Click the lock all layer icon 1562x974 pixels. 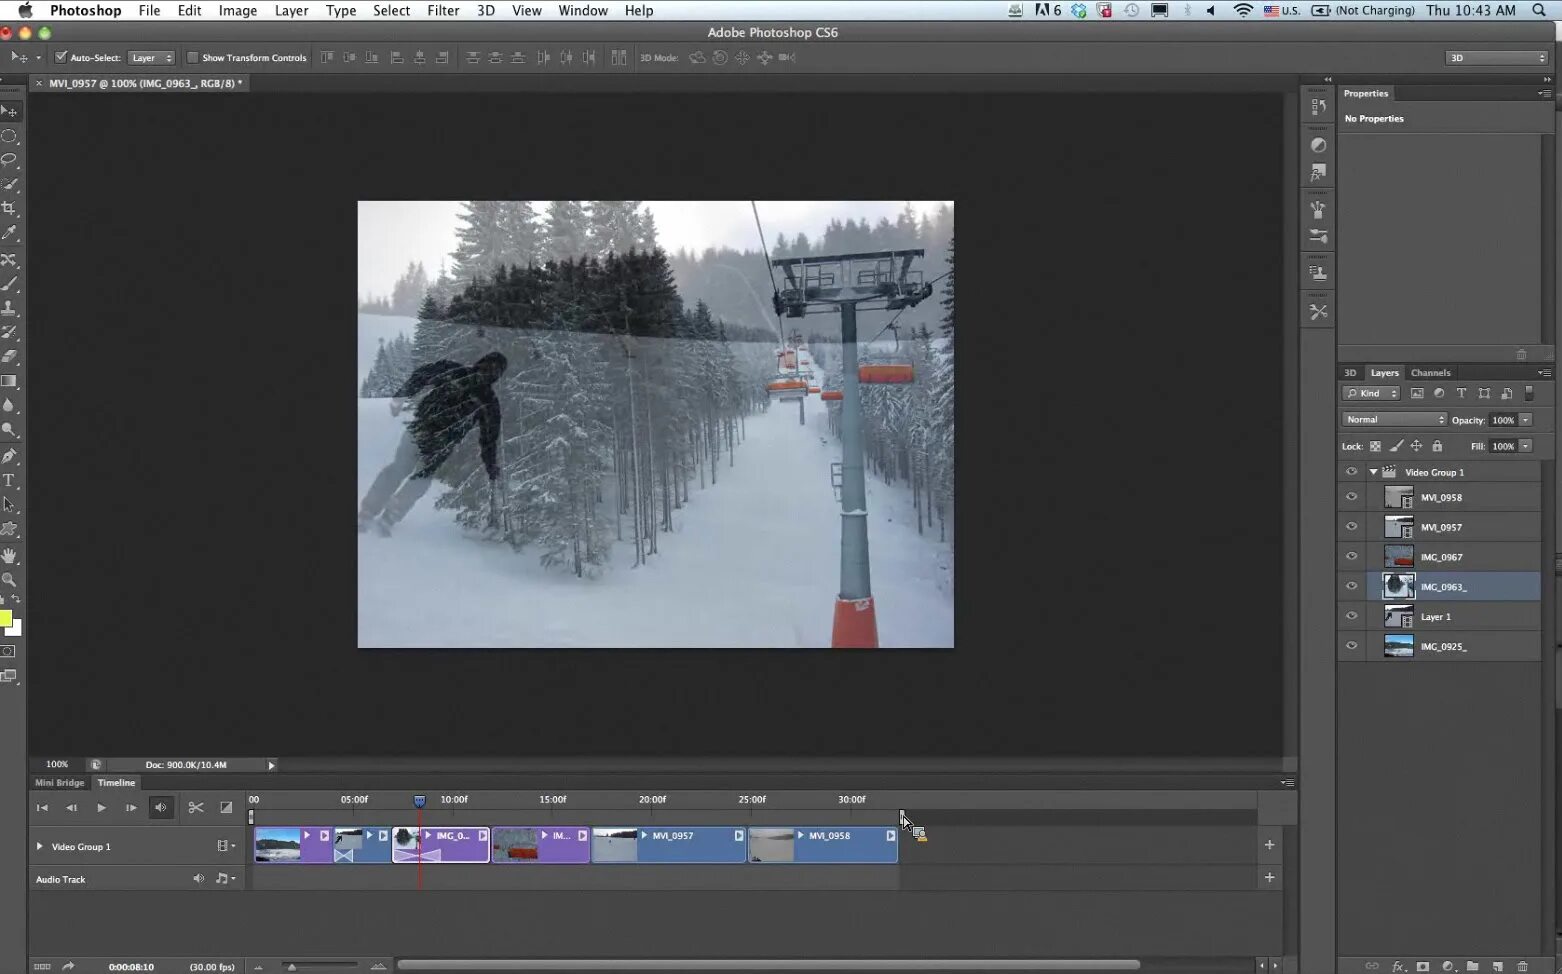click(1437, 446)
